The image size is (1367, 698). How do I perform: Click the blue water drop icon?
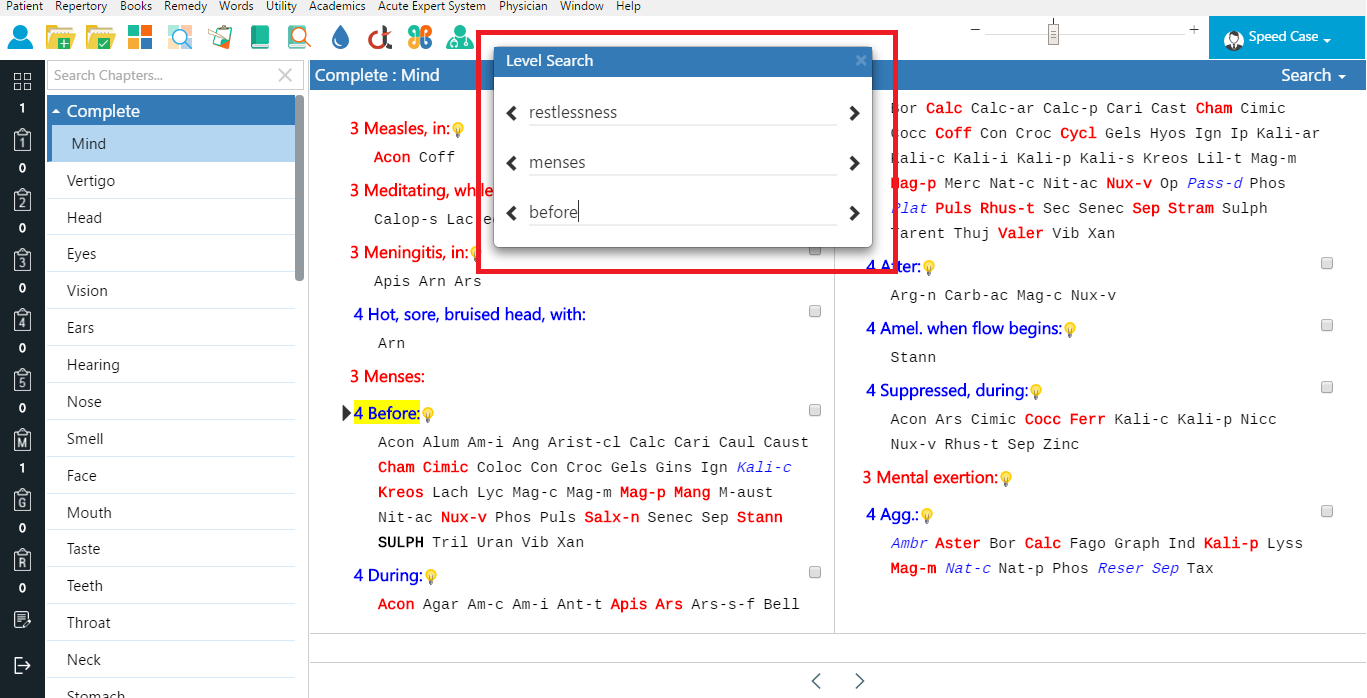click(341, 38)
